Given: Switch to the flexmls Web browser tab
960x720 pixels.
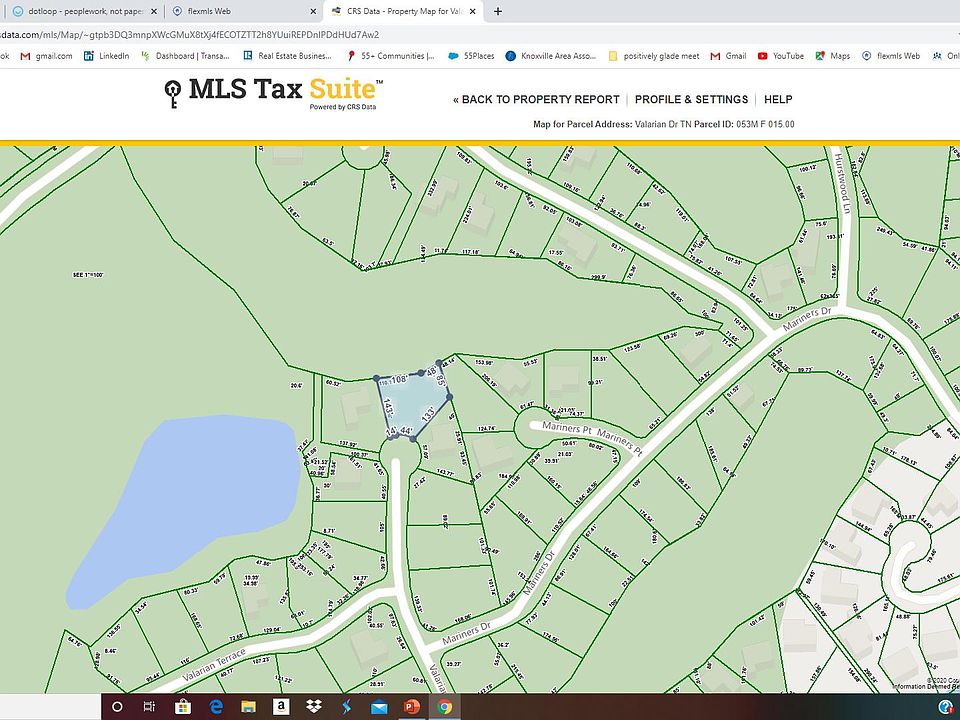Looking at the screenshot, I should (244, 11).
